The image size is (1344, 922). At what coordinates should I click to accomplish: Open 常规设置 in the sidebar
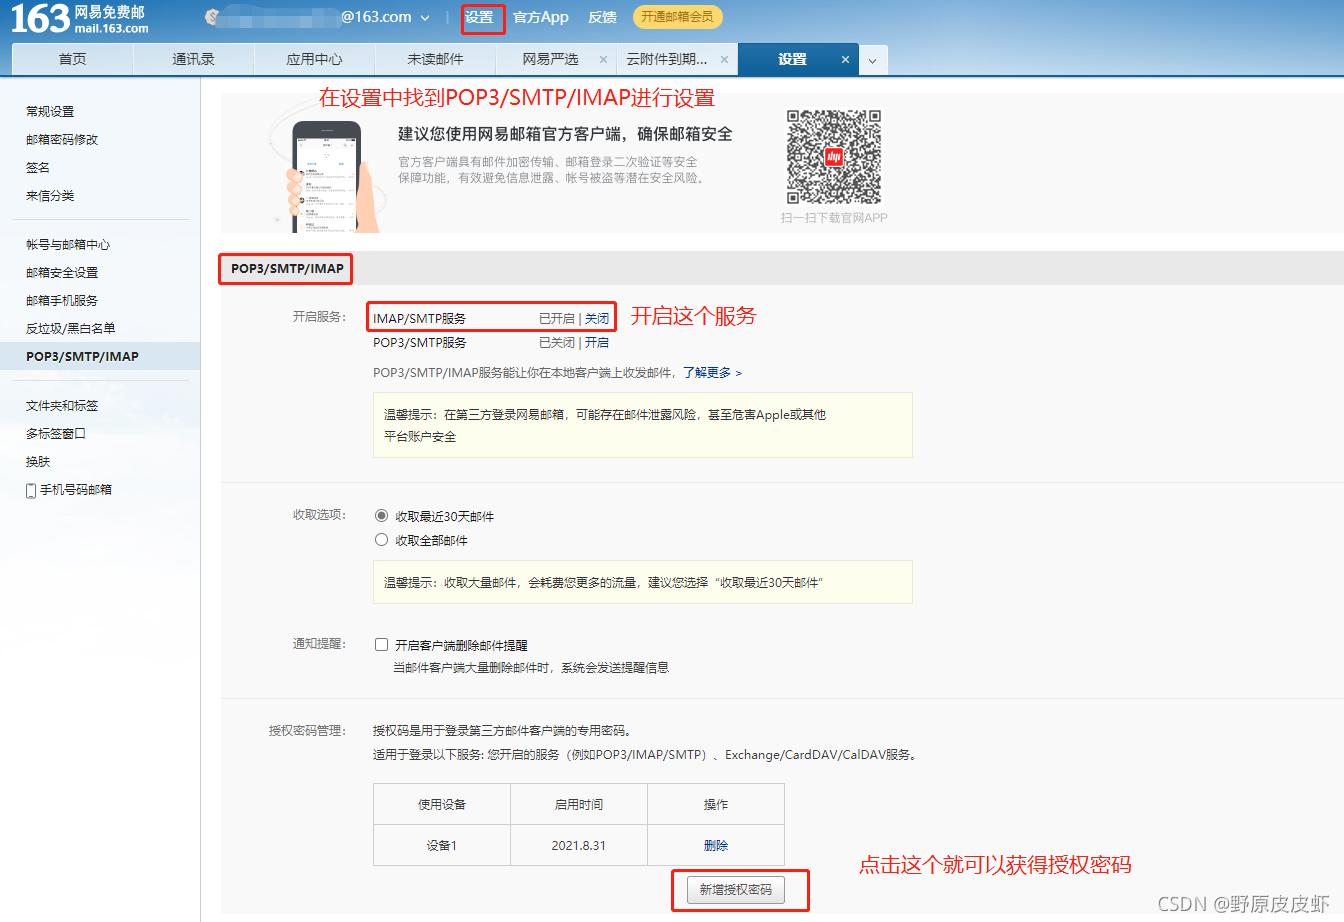[x=50, y=112]
